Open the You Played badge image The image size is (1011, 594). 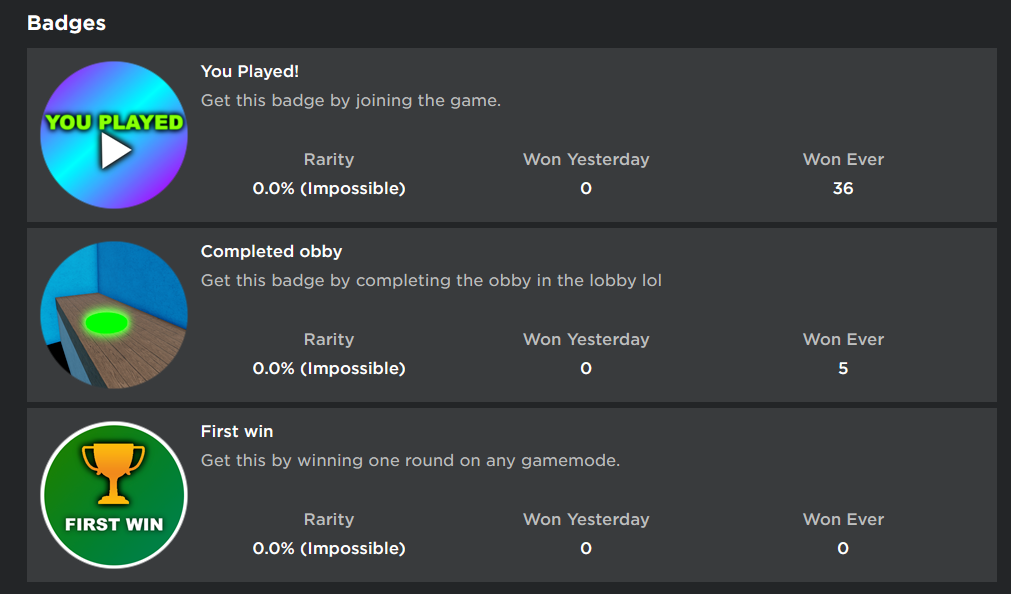pos(114,135)
